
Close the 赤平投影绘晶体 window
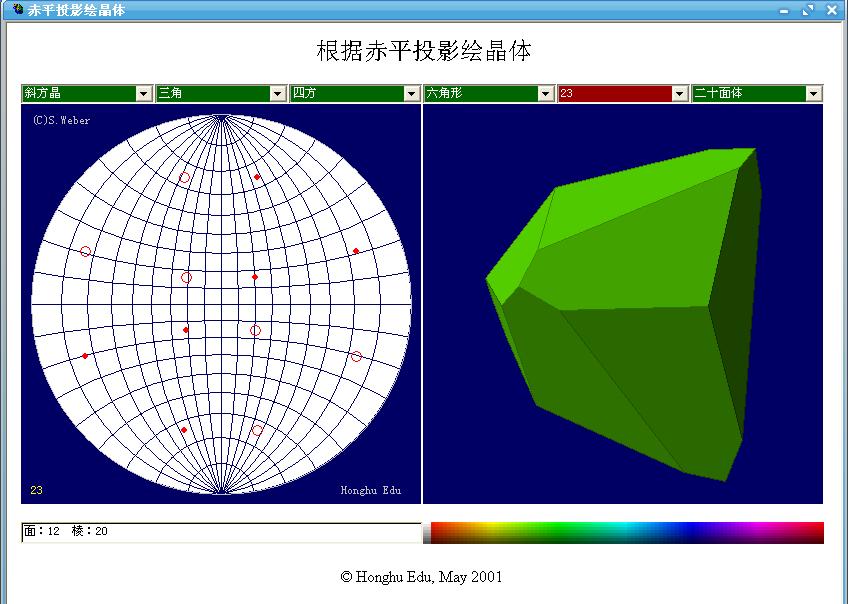[832, 10]
